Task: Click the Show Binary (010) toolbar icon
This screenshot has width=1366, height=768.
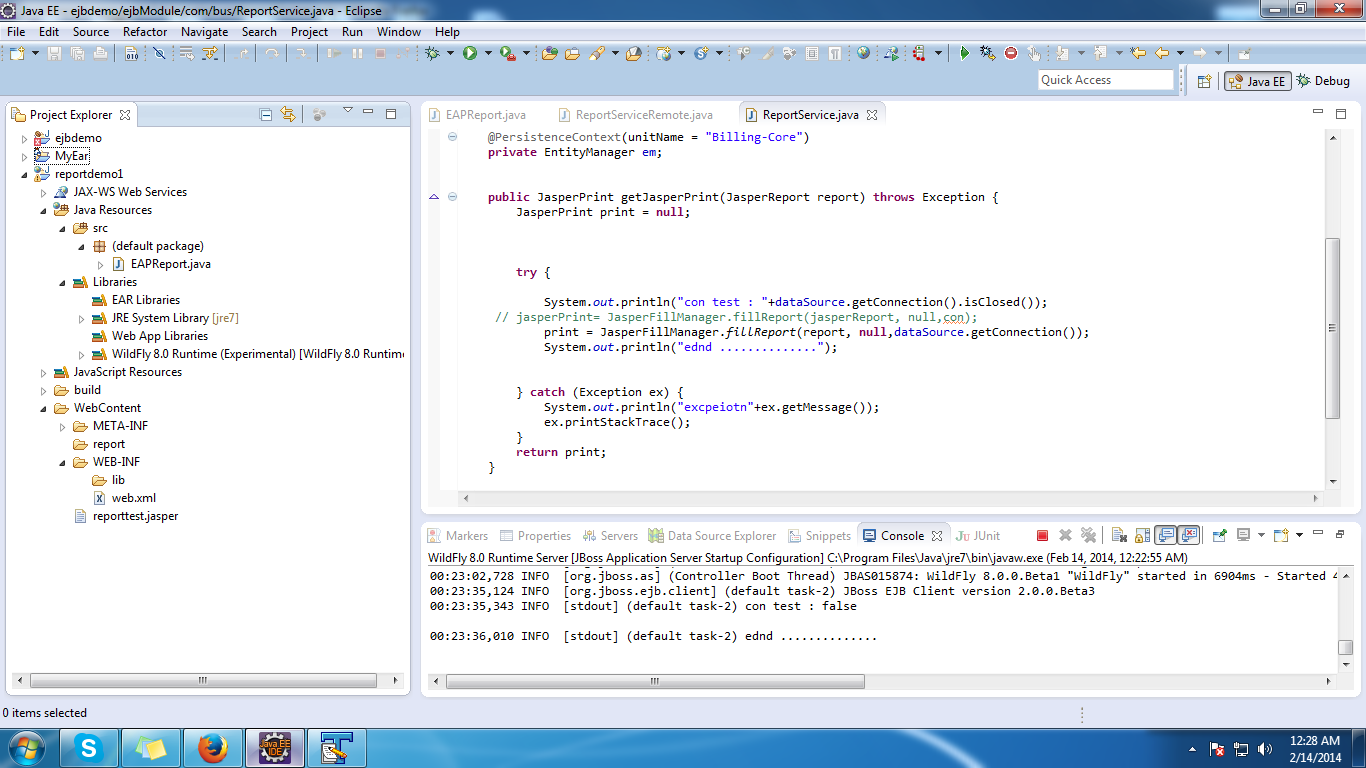Action: pos(131,53)
